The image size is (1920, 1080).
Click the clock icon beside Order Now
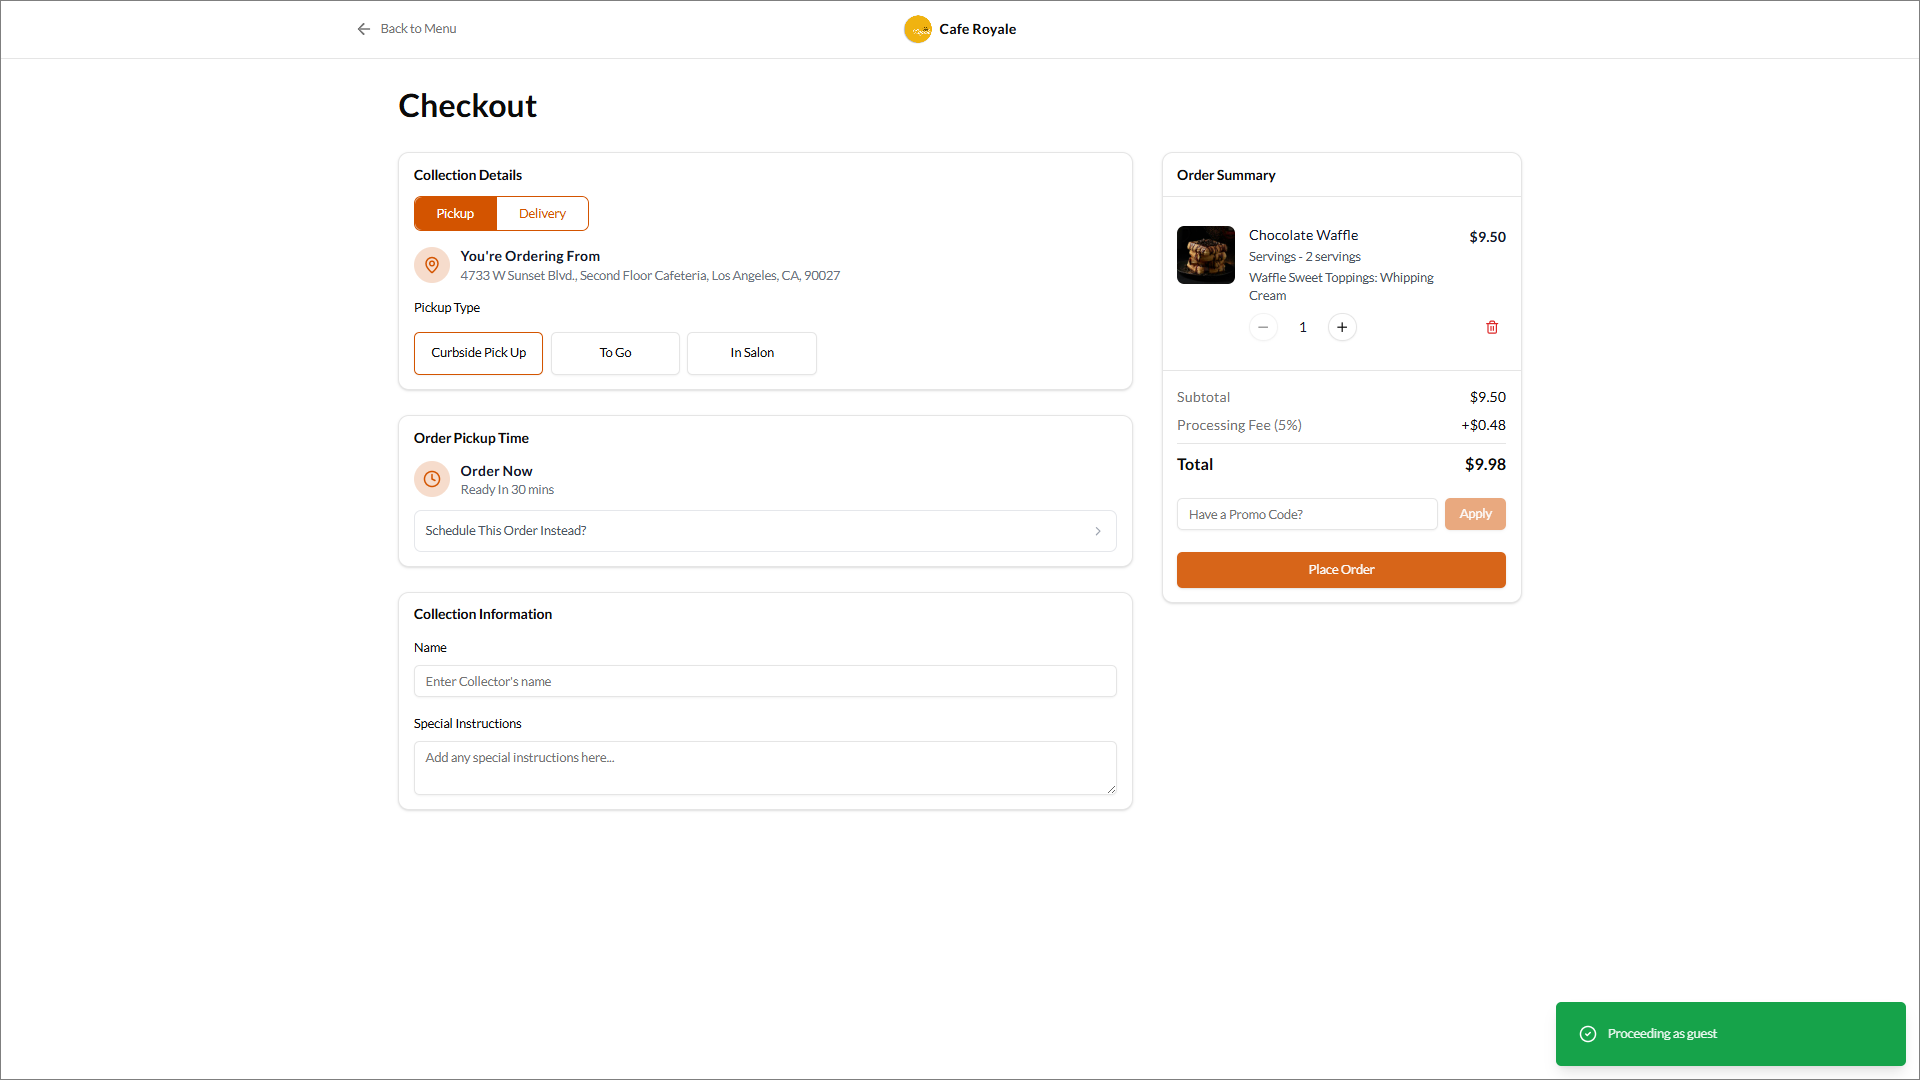(432, 479)
